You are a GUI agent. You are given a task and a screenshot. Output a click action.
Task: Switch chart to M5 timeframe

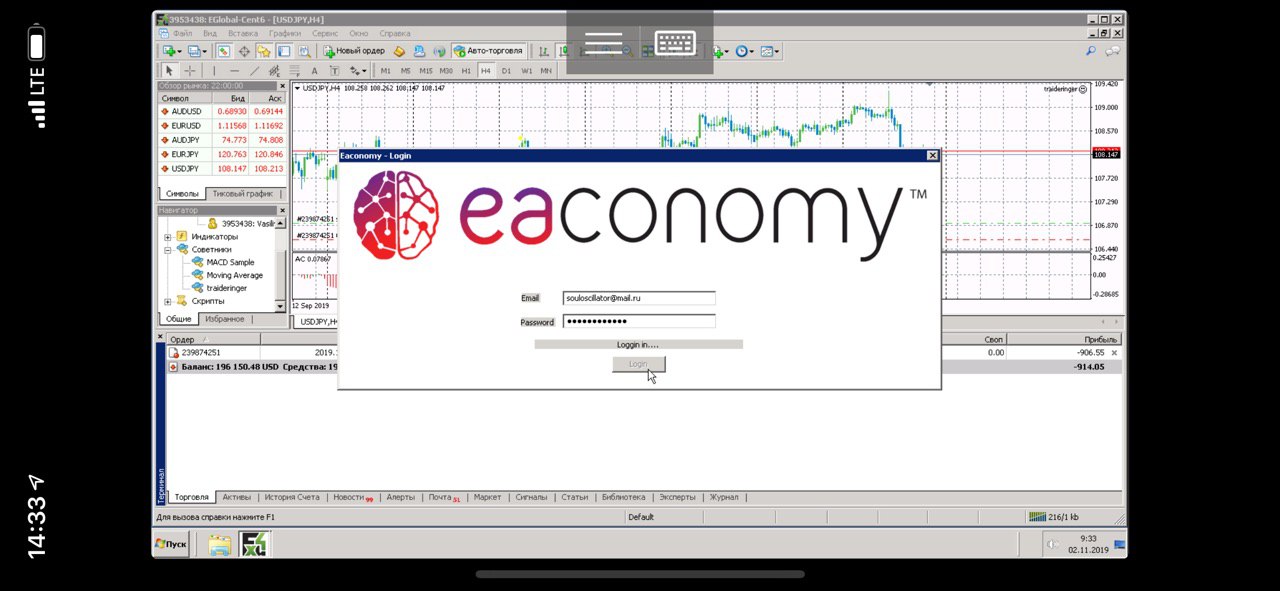(x=405, y=71)
